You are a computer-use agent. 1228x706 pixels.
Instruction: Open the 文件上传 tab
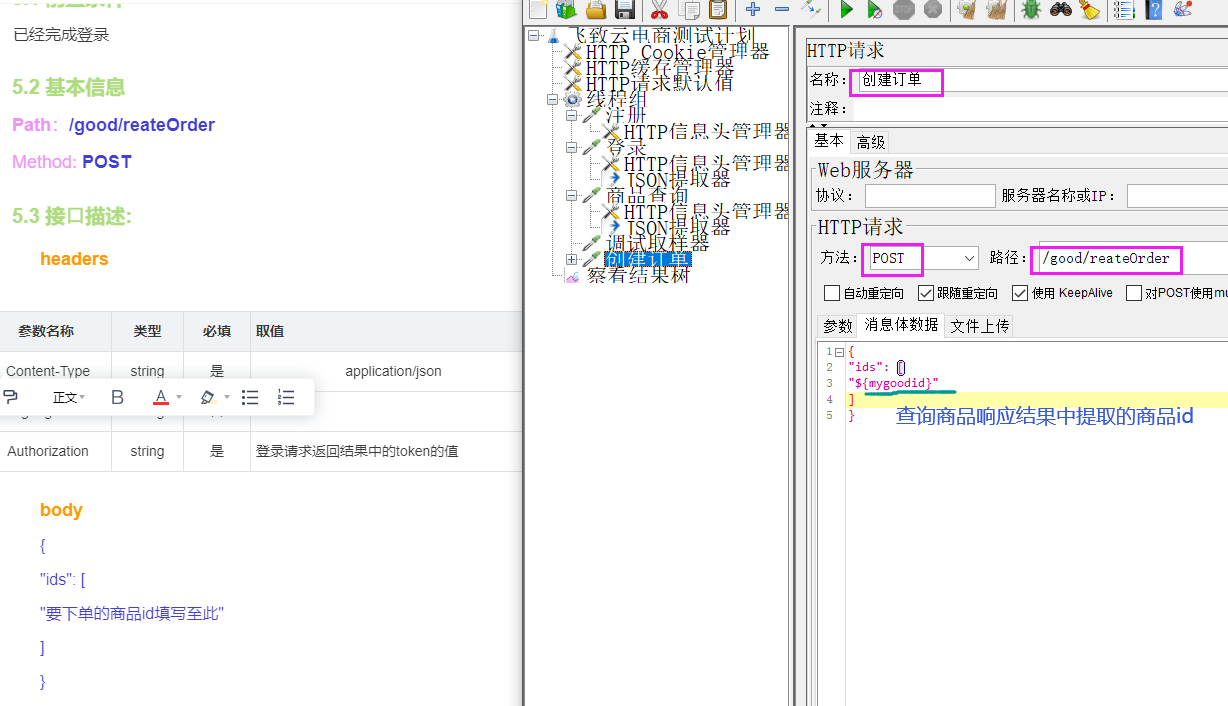pyautogui.click(x=978, y=325)
